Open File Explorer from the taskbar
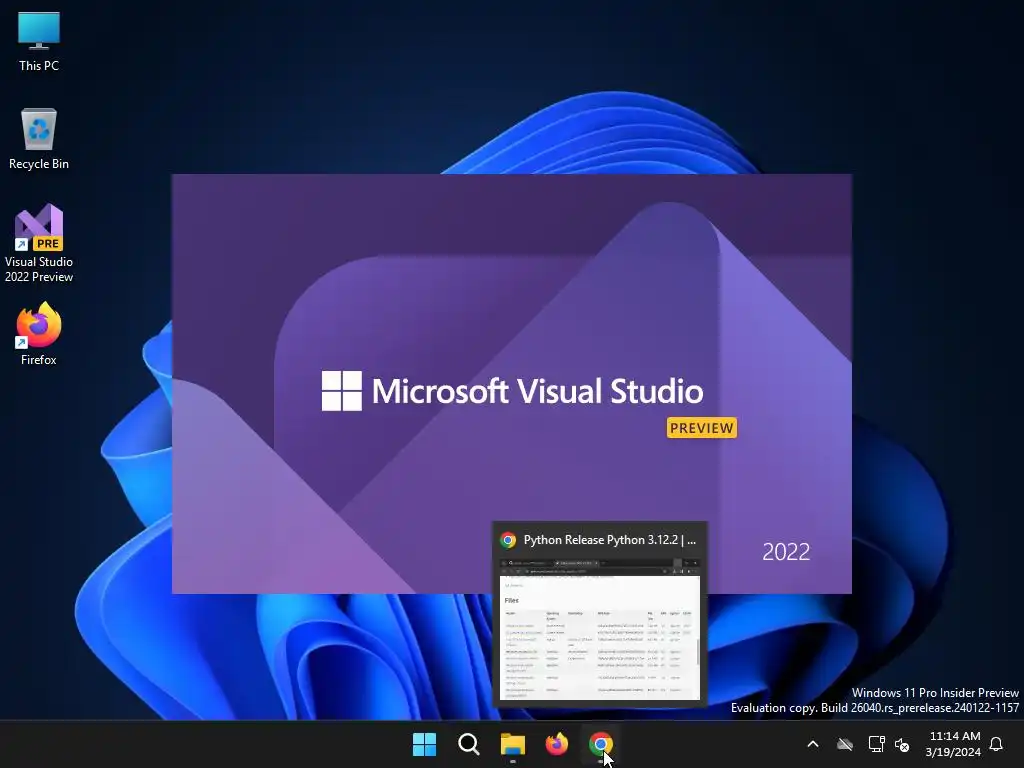Image resolution: width=1024 pixels, height=768 pixels. pyautogui.click(x=513, y=744)
